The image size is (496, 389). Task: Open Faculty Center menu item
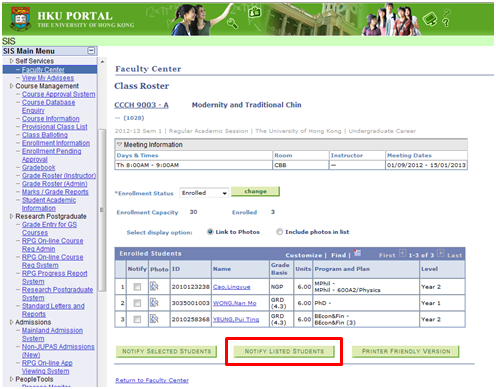point(43,70)
